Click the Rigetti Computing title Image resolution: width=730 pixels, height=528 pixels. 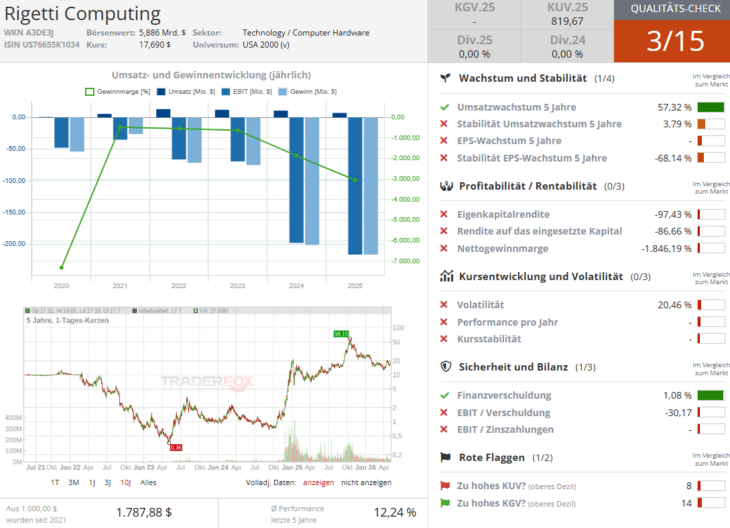coord(82,14)
